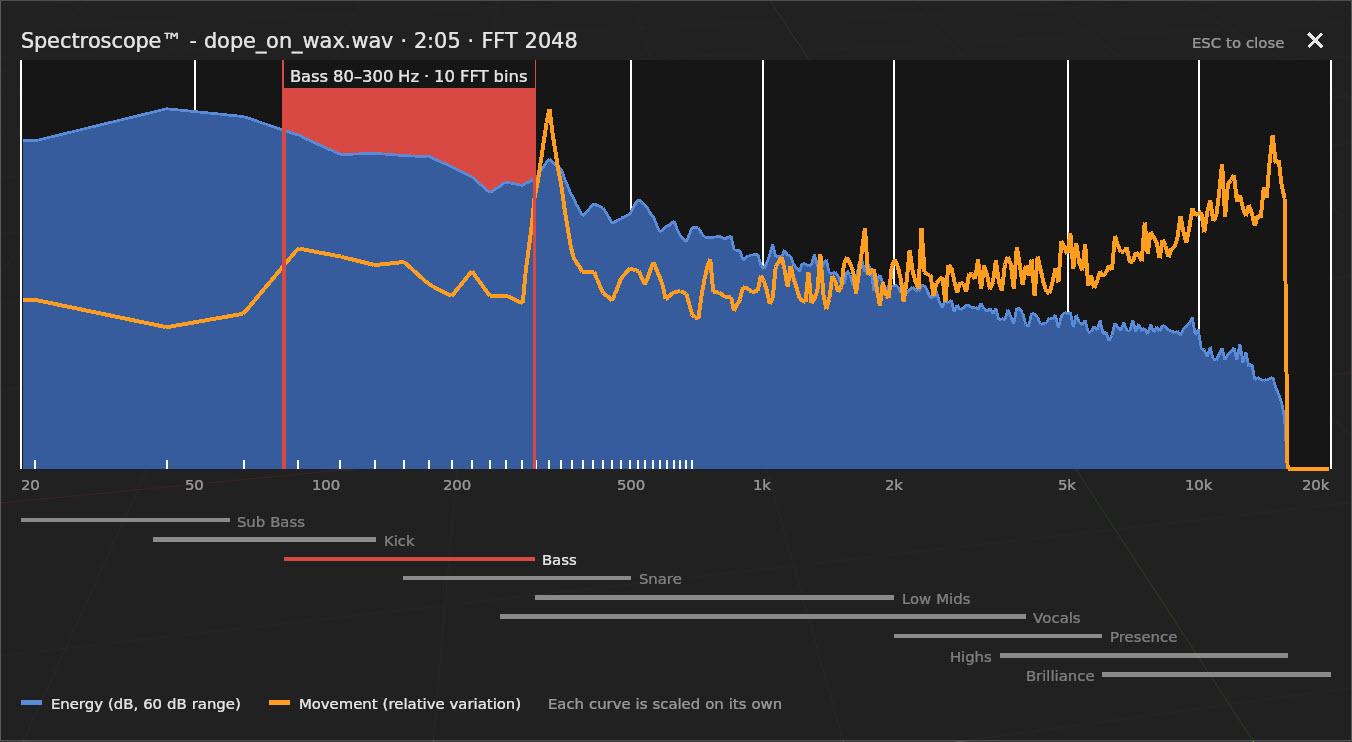Close the Spectroscope overlay with the X
Image resolution: width=1352 pixels, height=742 pixels.
(1315, 40)
